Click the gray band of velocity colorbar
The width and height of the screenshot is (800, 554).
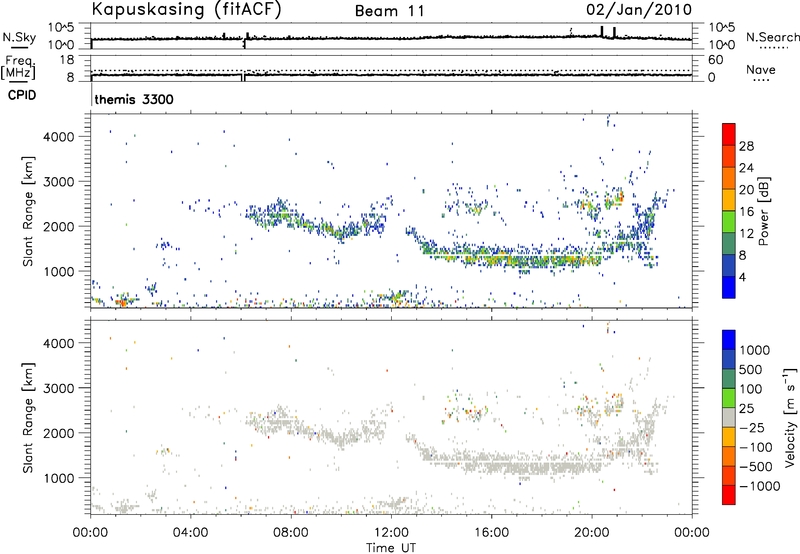pyautogui.click(x=729, y=418)
